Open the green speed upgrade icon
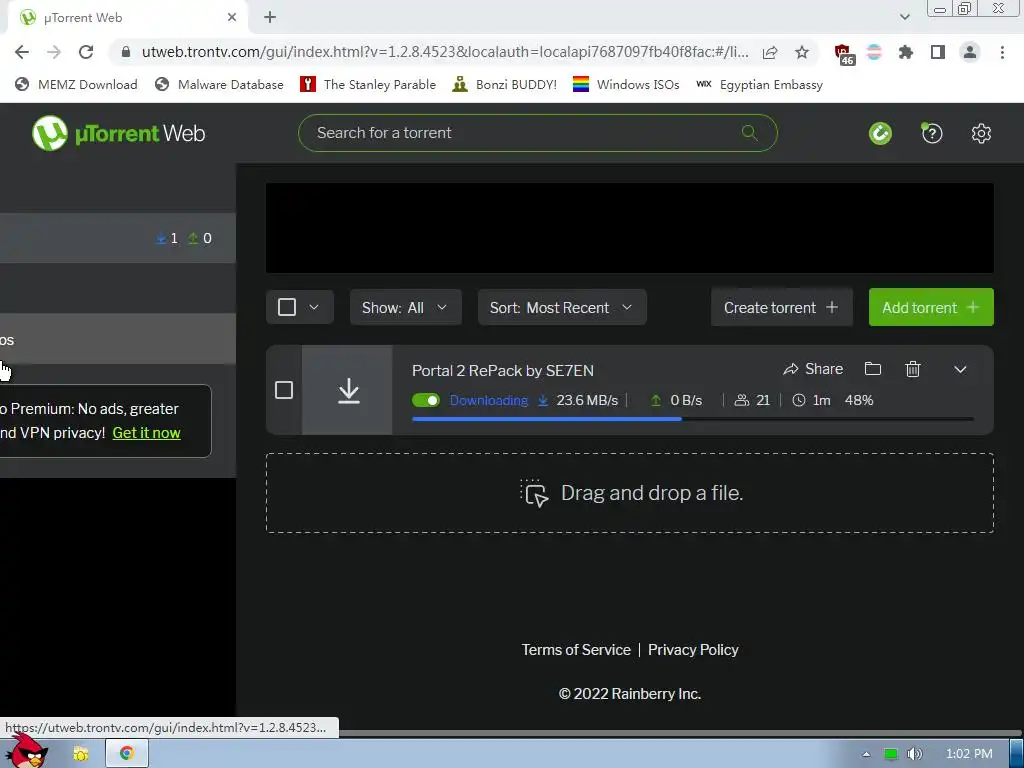 tap(880, 133)
